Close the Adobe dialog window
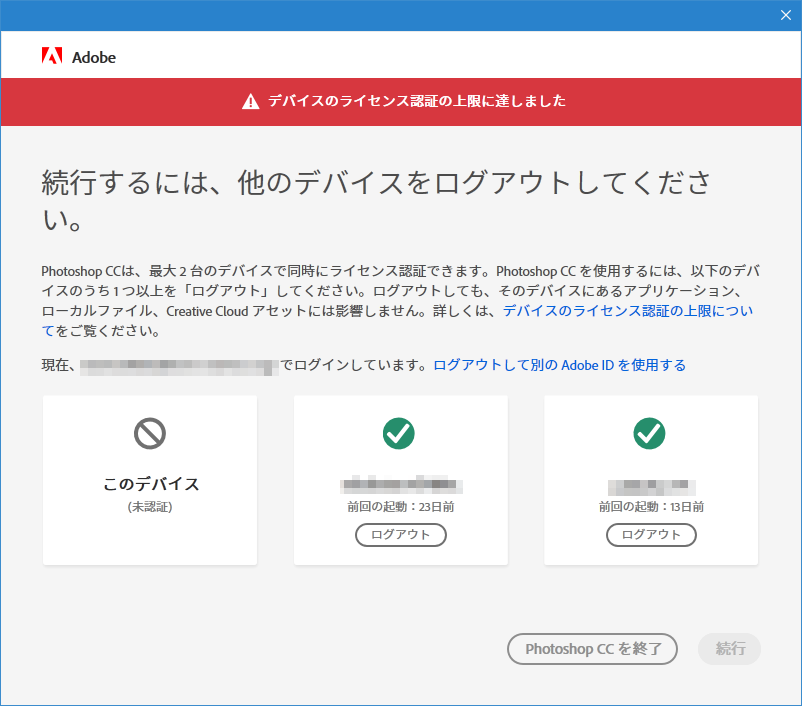 786,15
